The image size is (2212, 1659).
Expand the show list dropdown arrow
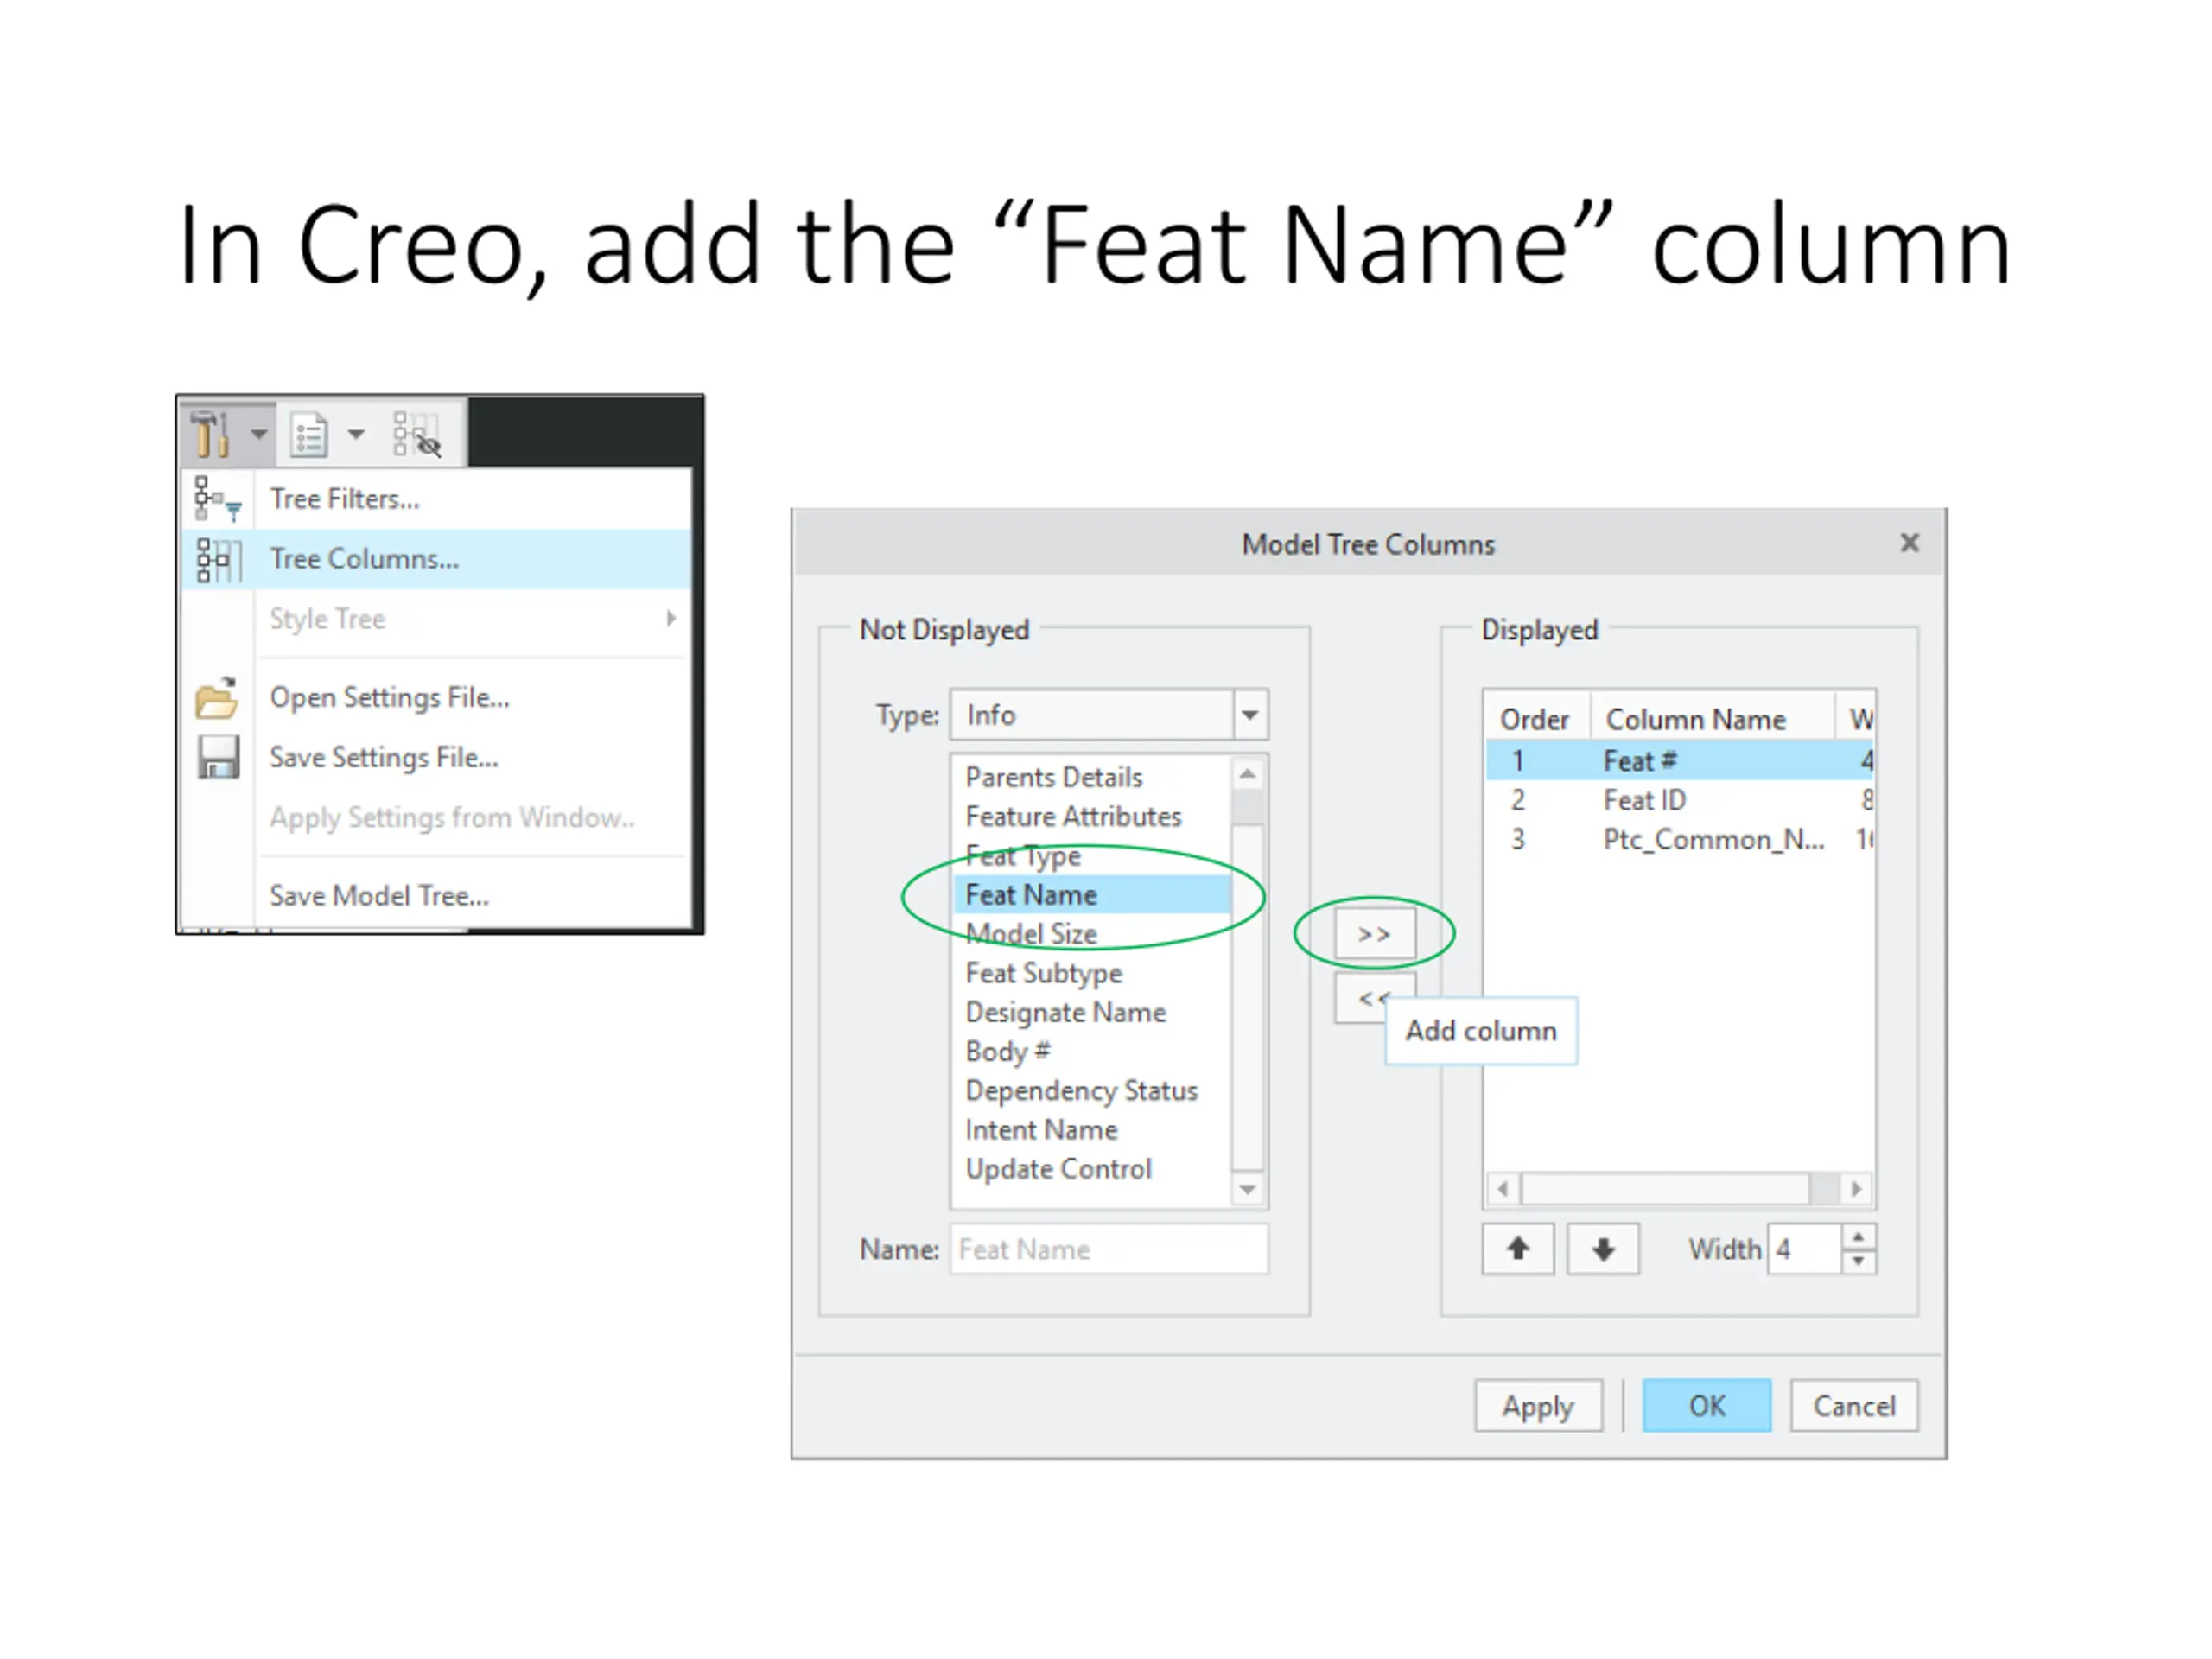356,434
